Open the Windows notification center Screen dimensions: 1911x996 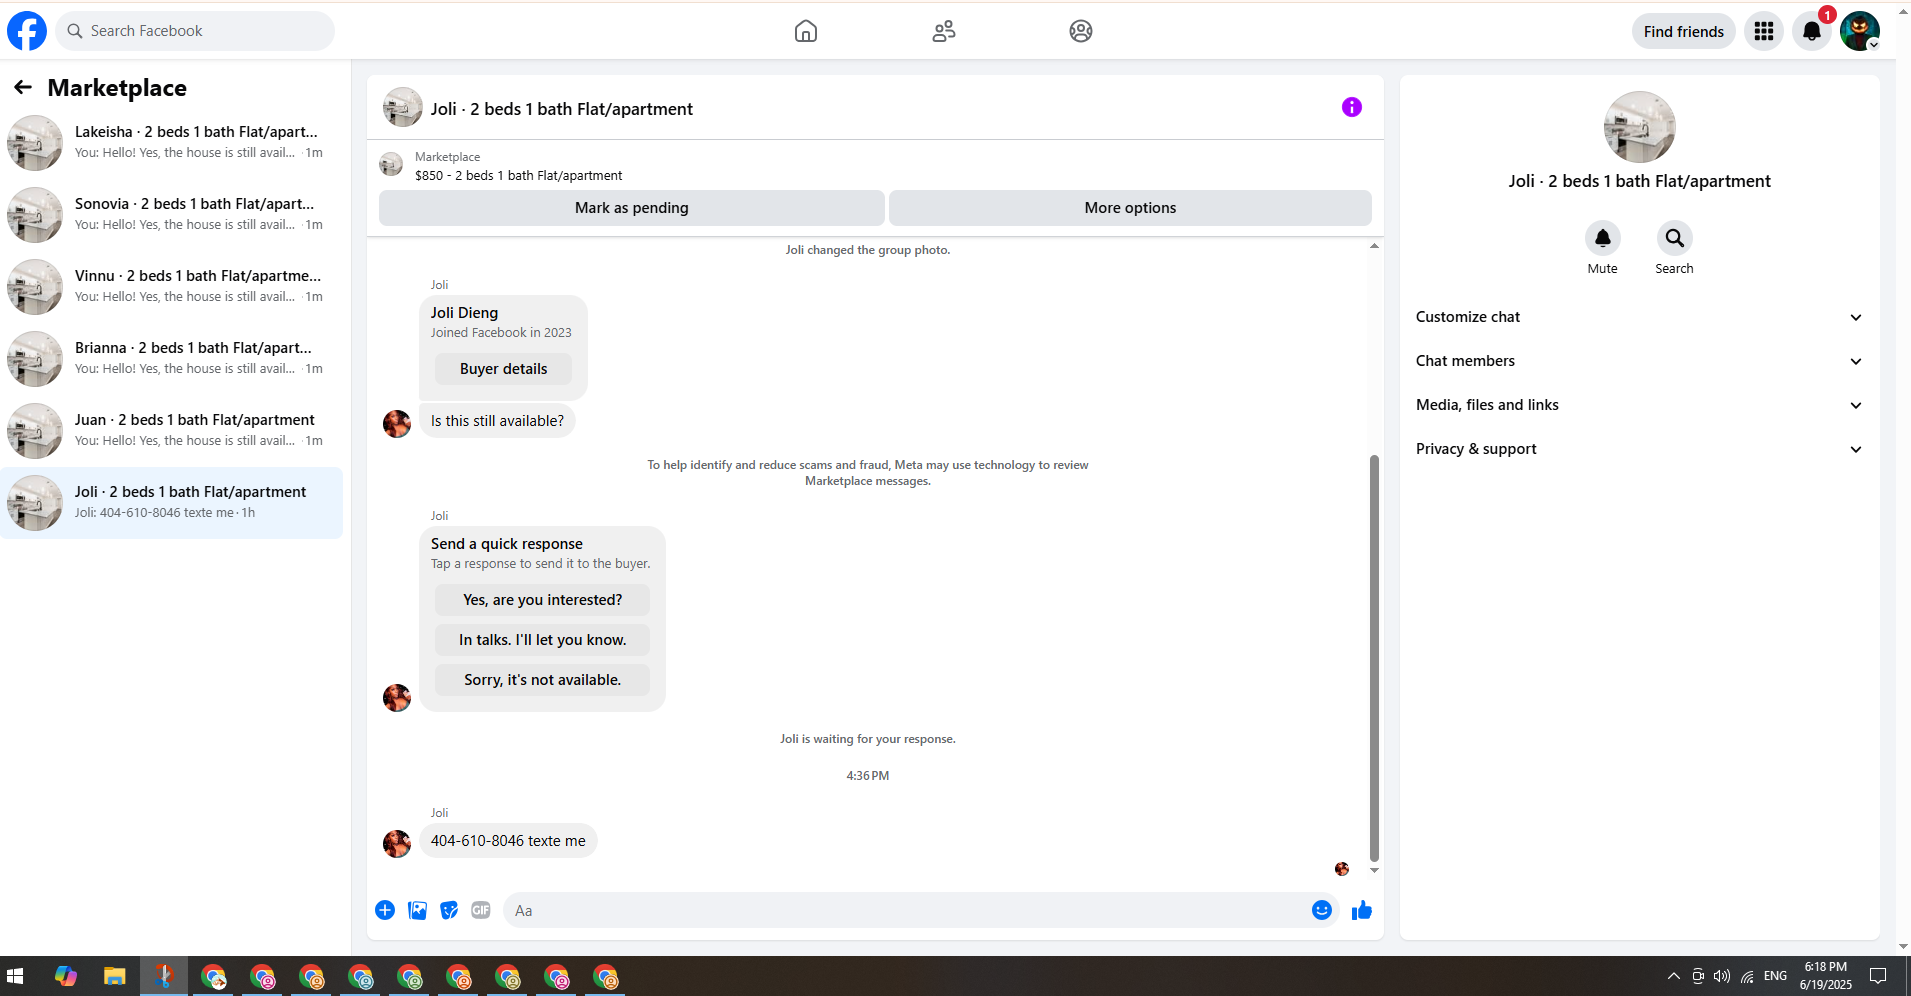coord(1878,976)
